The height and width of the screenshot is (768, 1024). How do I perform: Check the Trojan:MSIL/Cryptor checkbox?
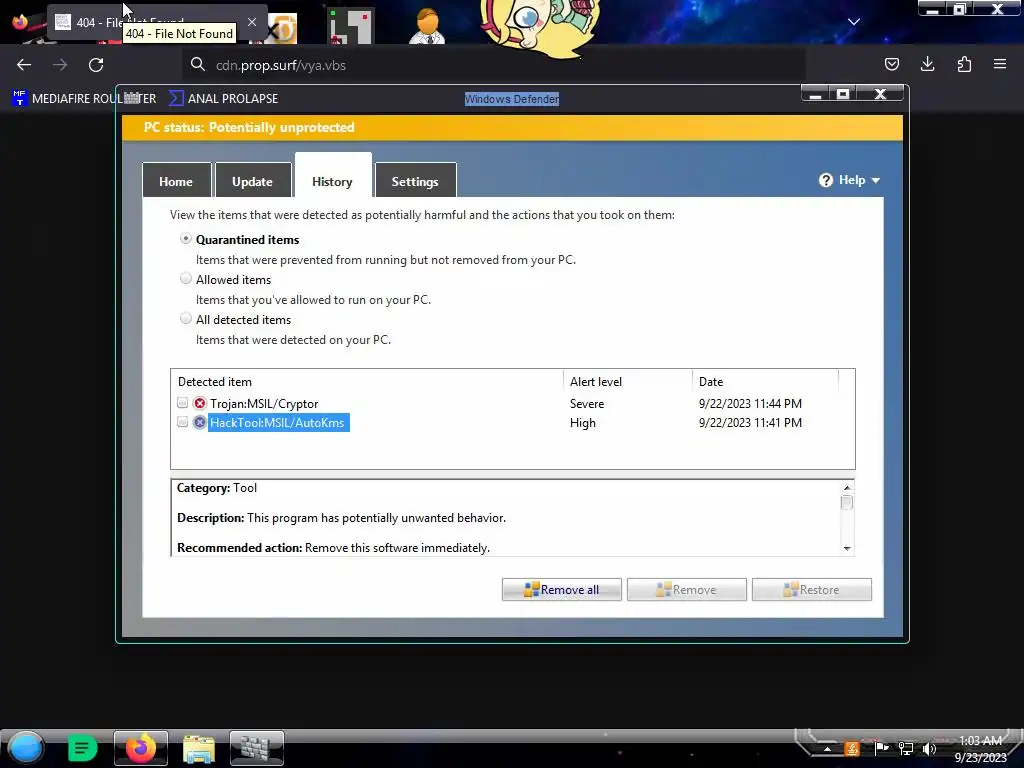pyautogui.click(x=182, y=403)
